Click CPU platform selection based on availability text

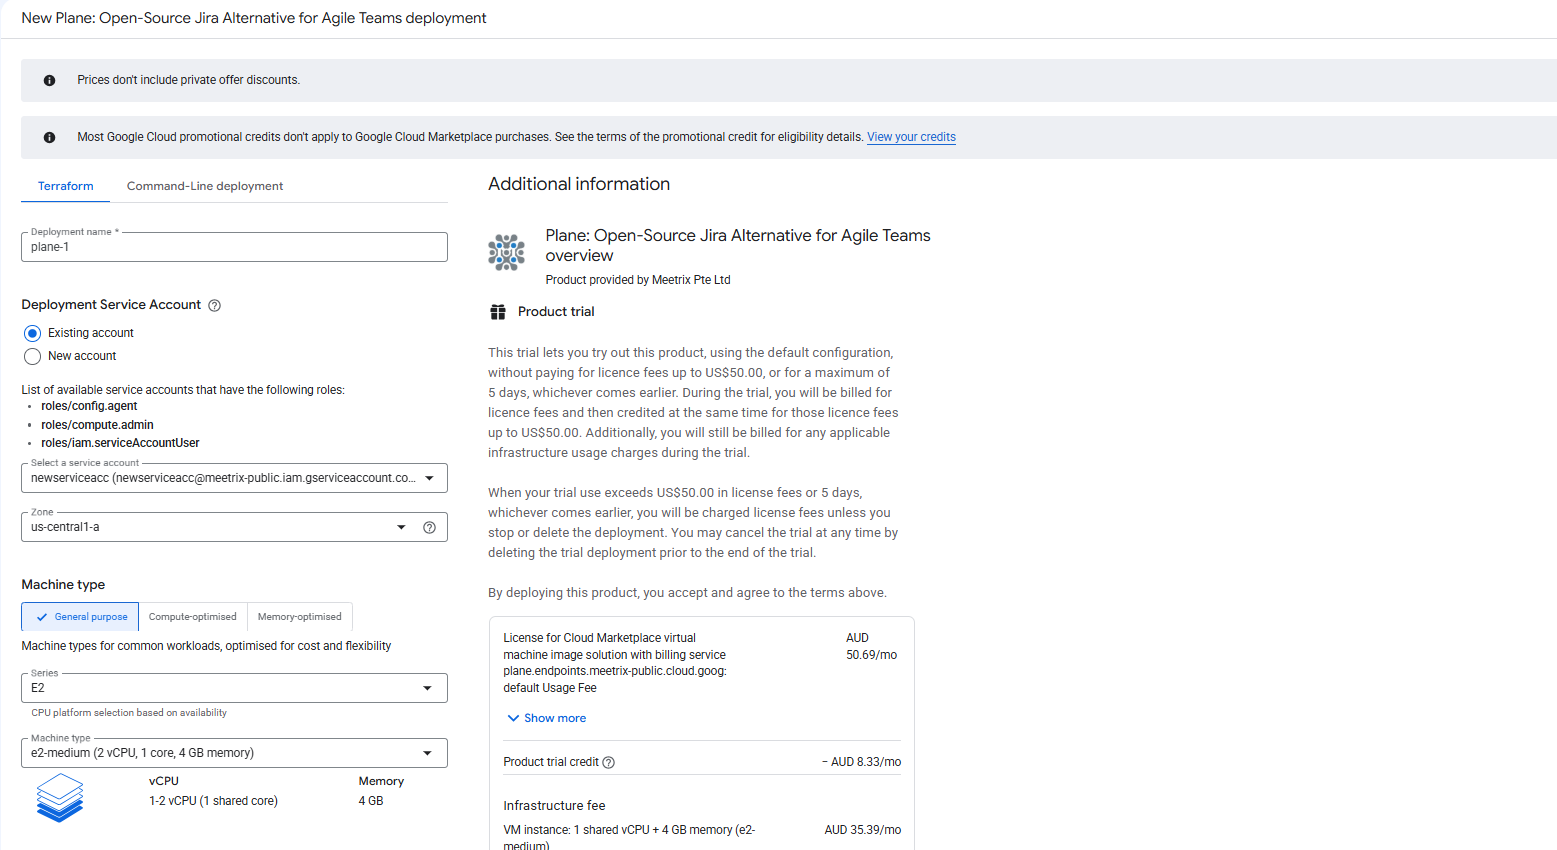click(129, 713)
